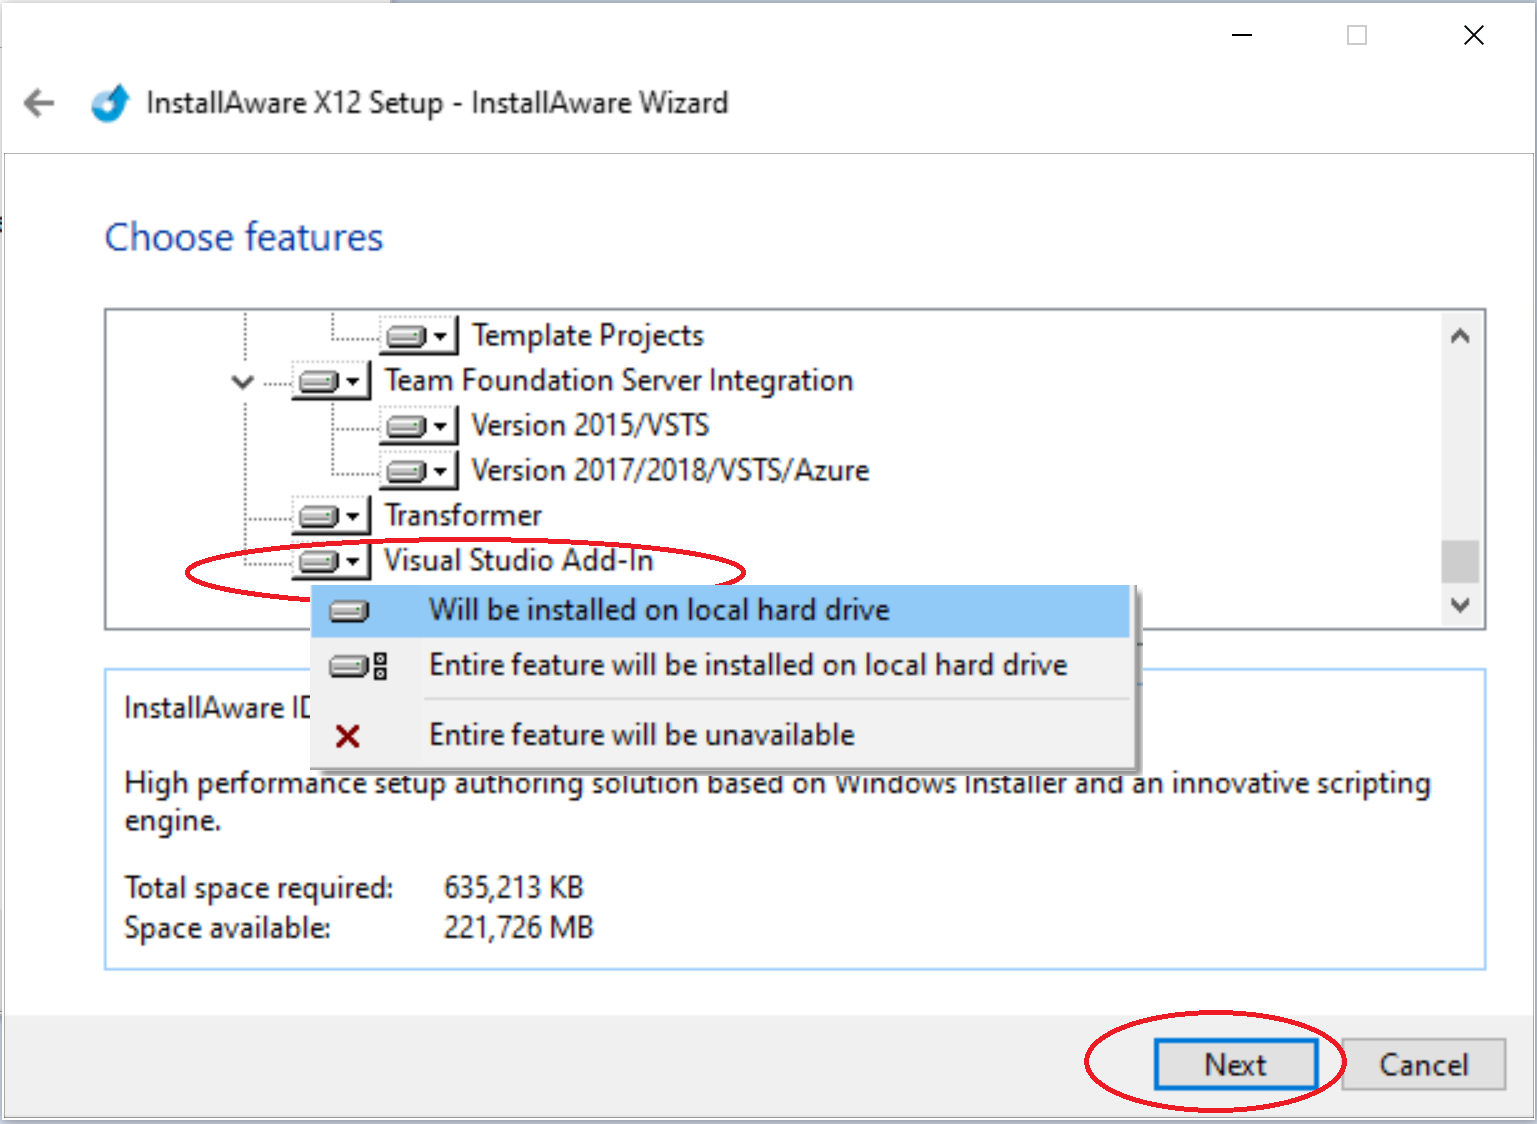
Task: Minimize the setup window
Action: tap(1242, 36)
